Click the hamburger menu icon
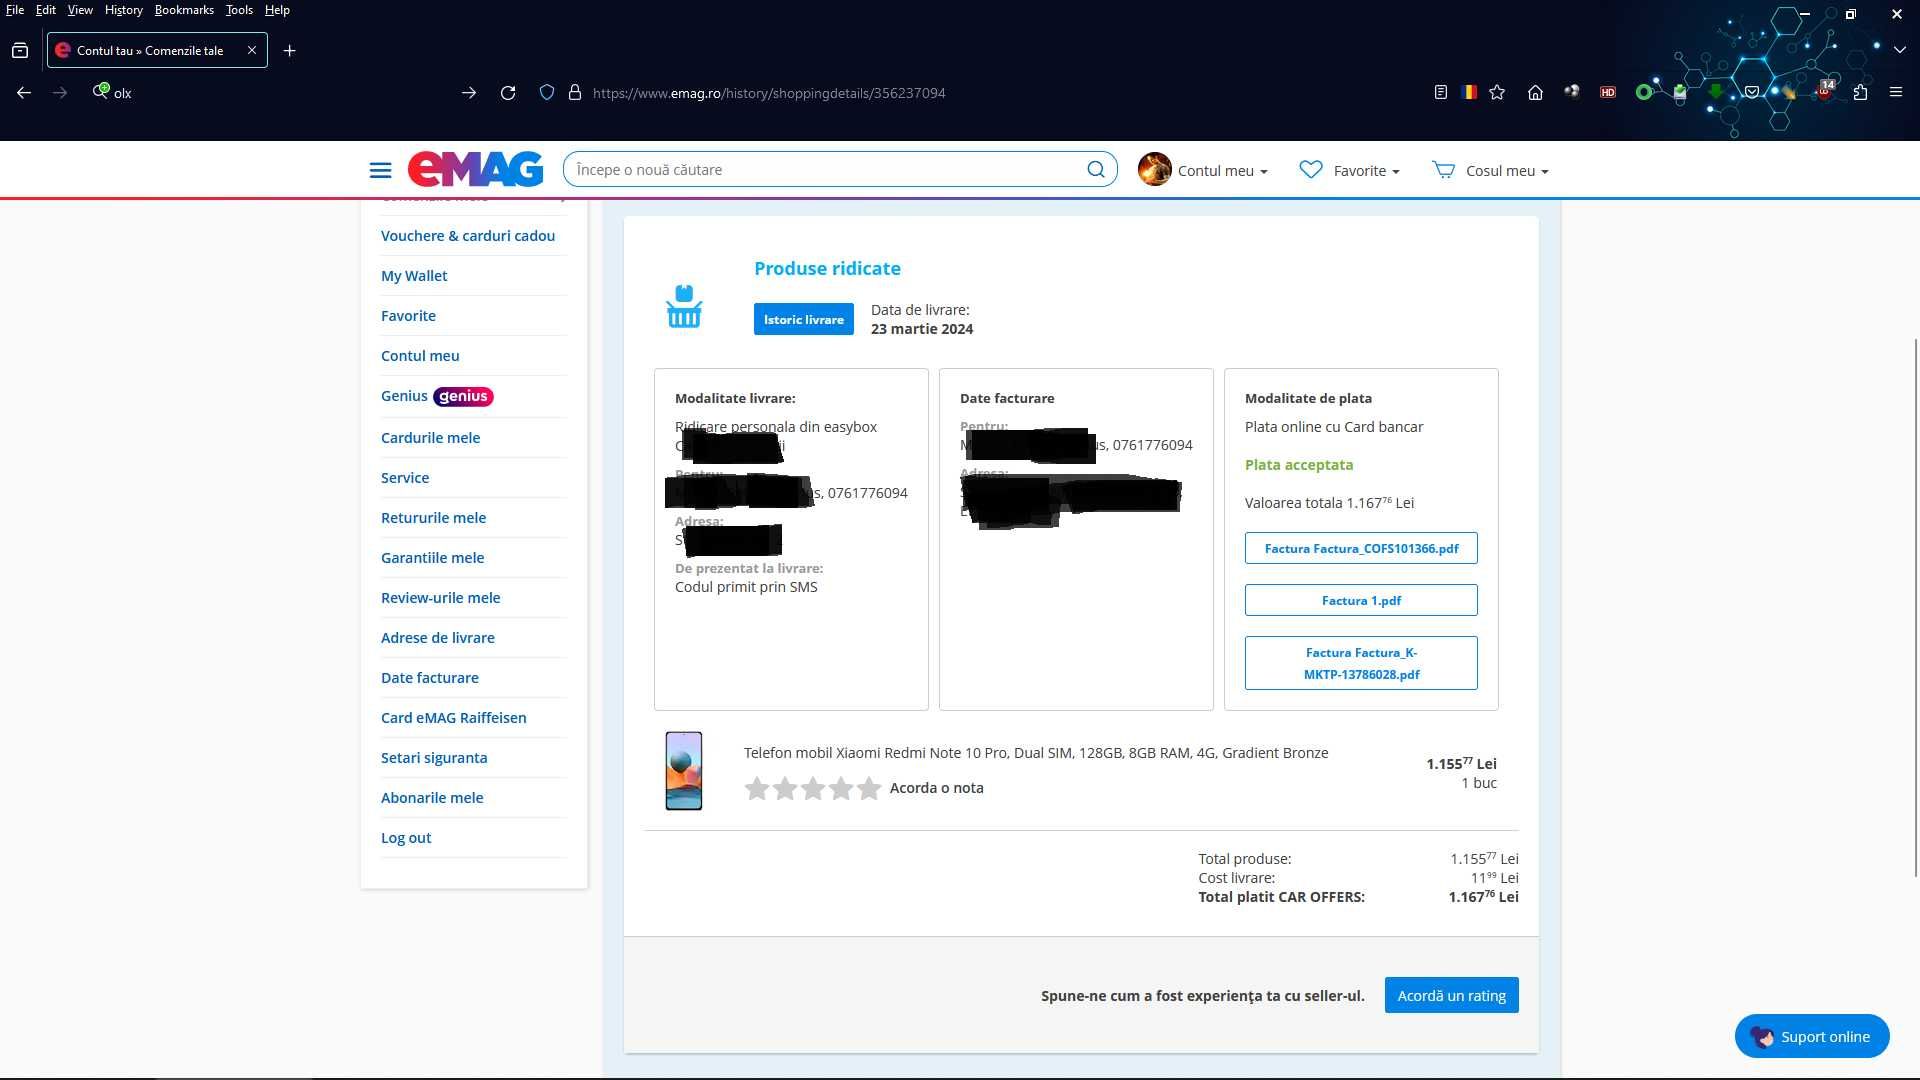This screenshot has height=1080, width=1920. (380, 169)
